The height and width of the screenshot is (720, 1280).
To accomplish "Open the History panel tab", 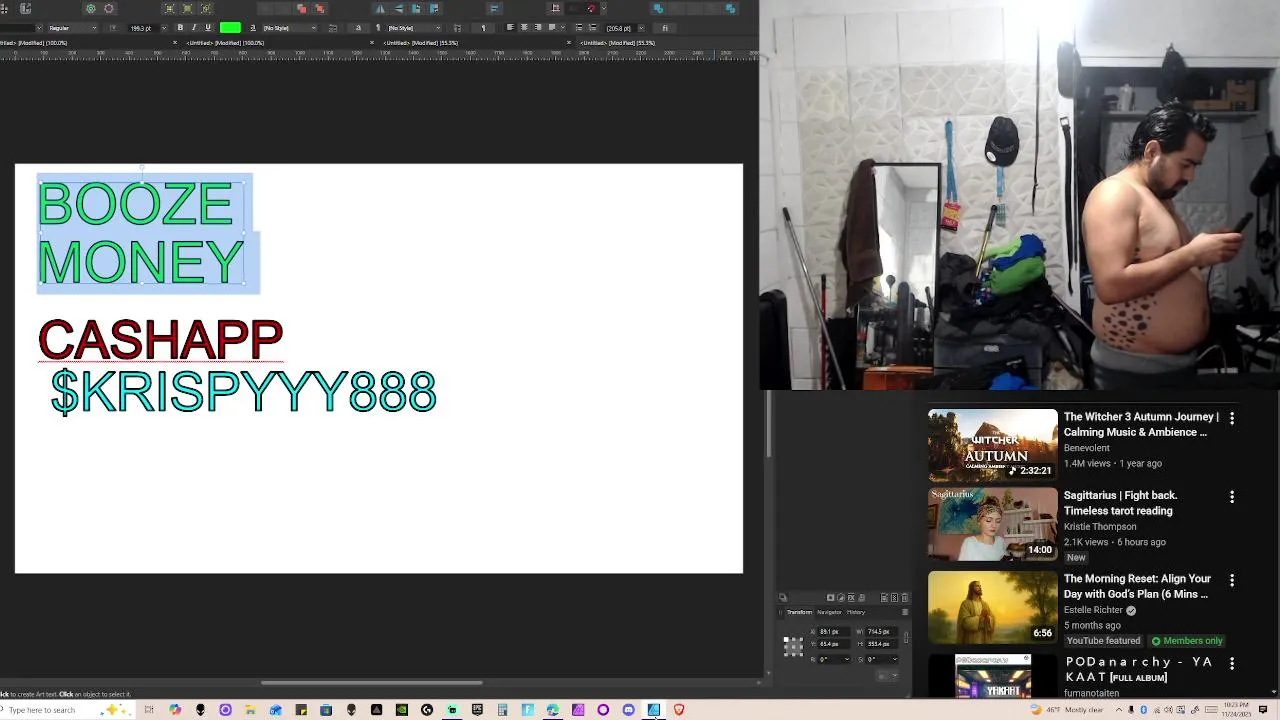I will point(856,612).
